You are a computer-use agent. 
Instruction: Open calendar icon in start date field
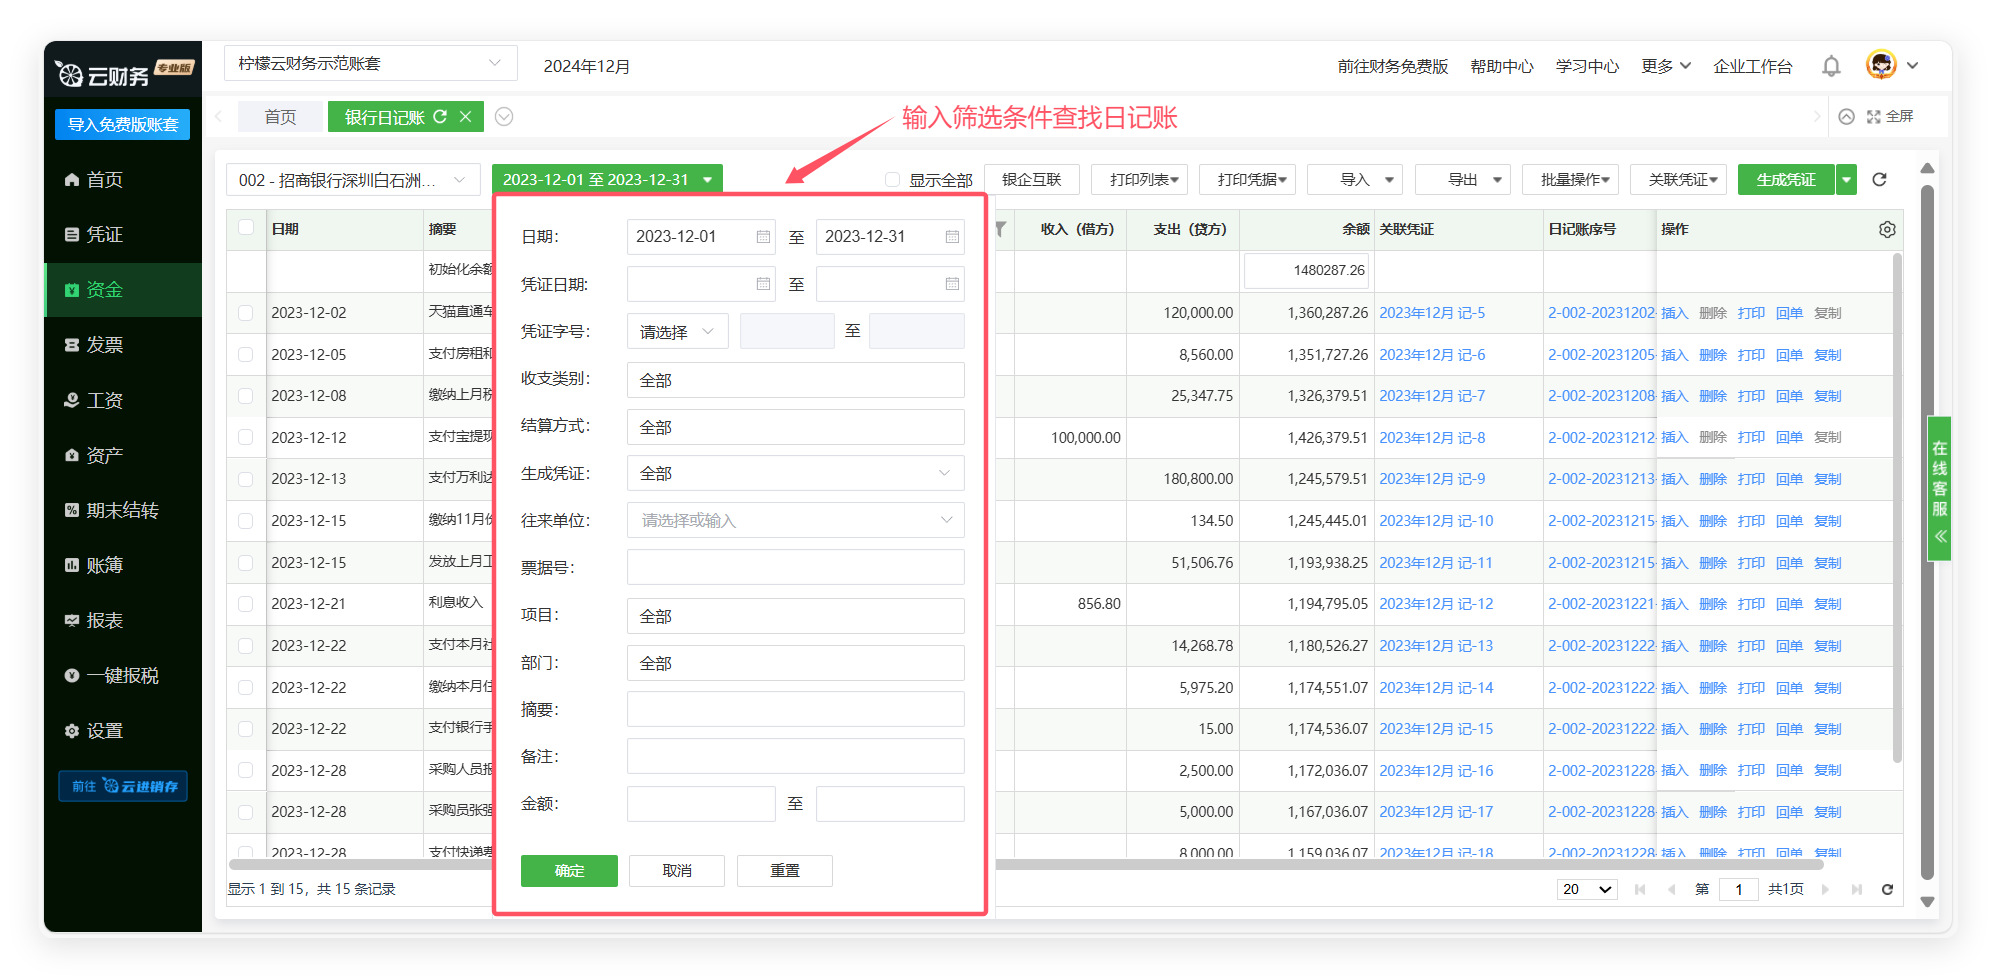(763, 237)
